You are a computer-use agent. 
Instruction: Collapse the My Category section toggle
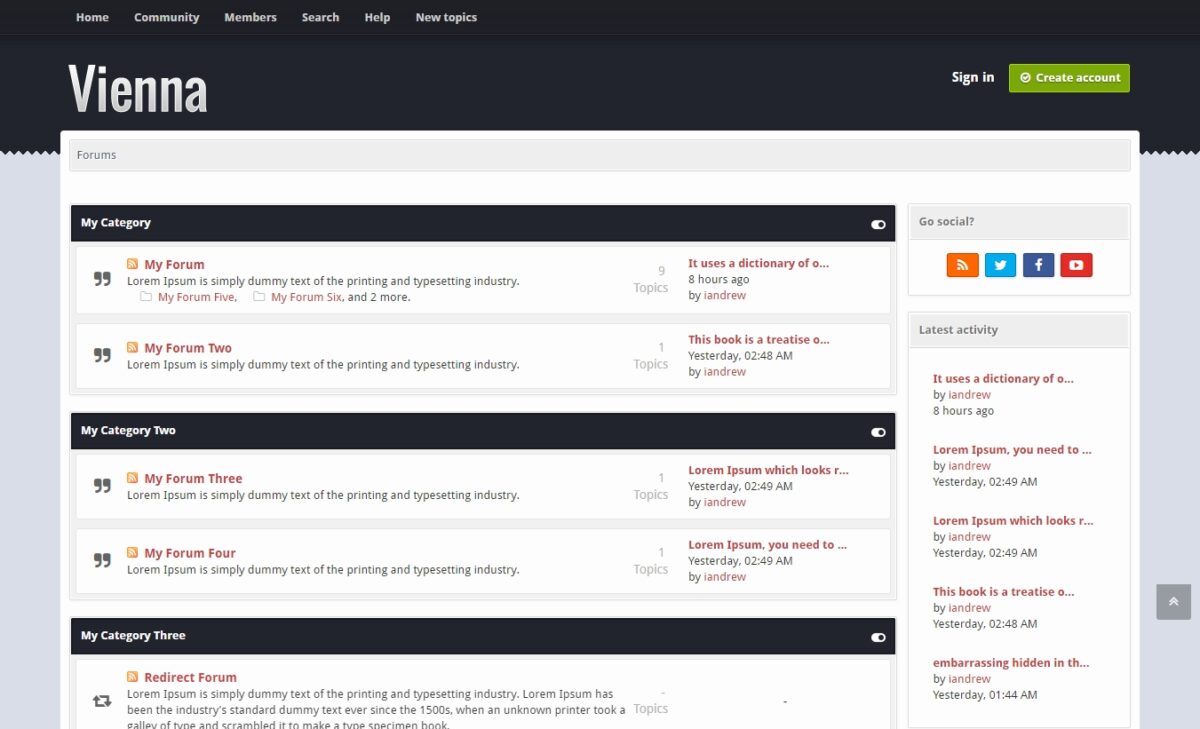click(878, 223)
